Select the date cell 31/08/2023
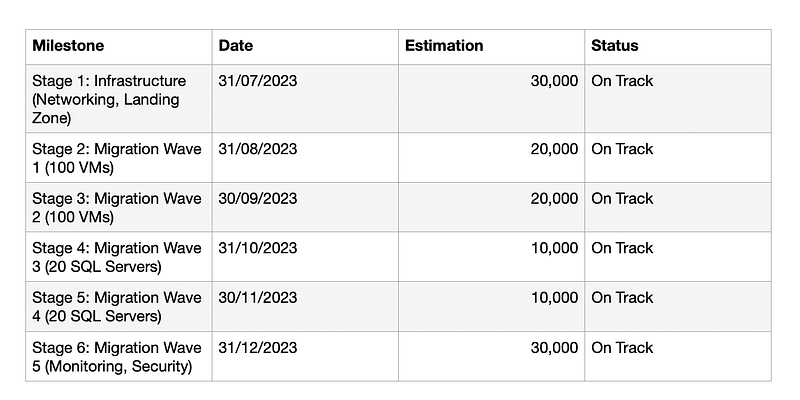This screenshot has width=800, height=400. [x=258, y=149]
